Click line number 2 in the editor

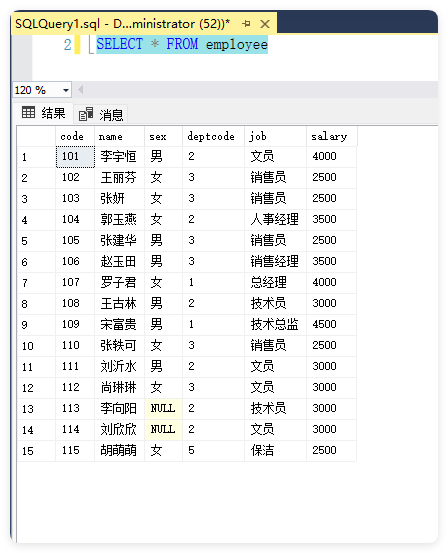(67, 45)
